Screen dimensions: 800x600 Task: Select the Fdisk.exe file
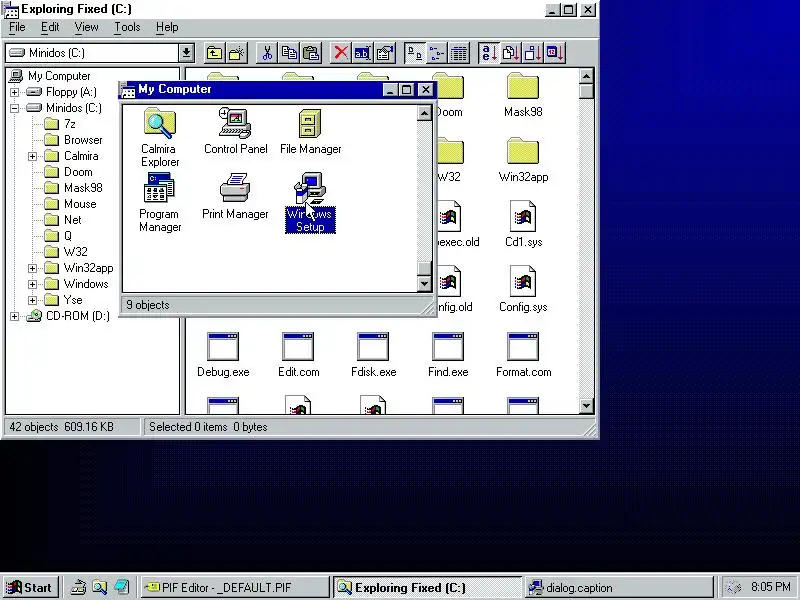(x=373, y=355)
